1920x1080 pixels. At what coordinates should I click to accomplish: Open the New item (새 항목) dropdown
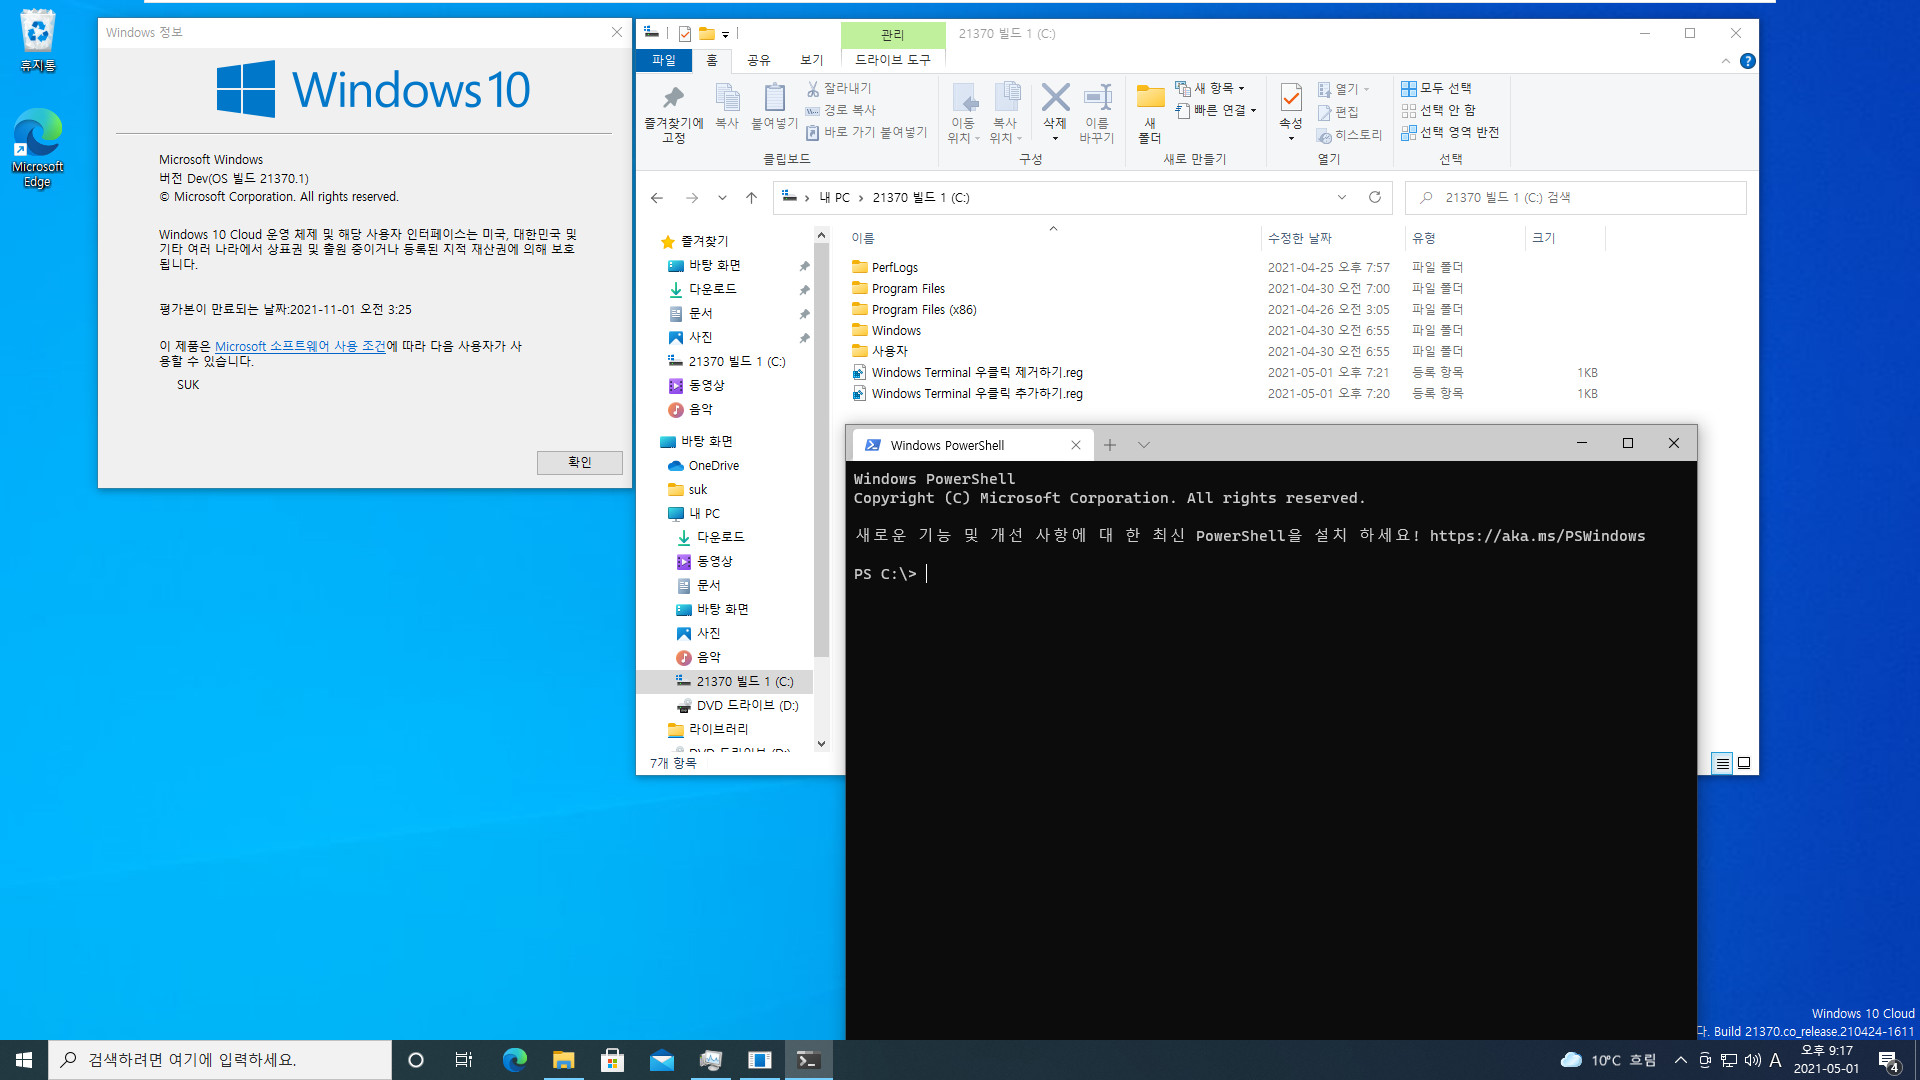[1210, 88]
